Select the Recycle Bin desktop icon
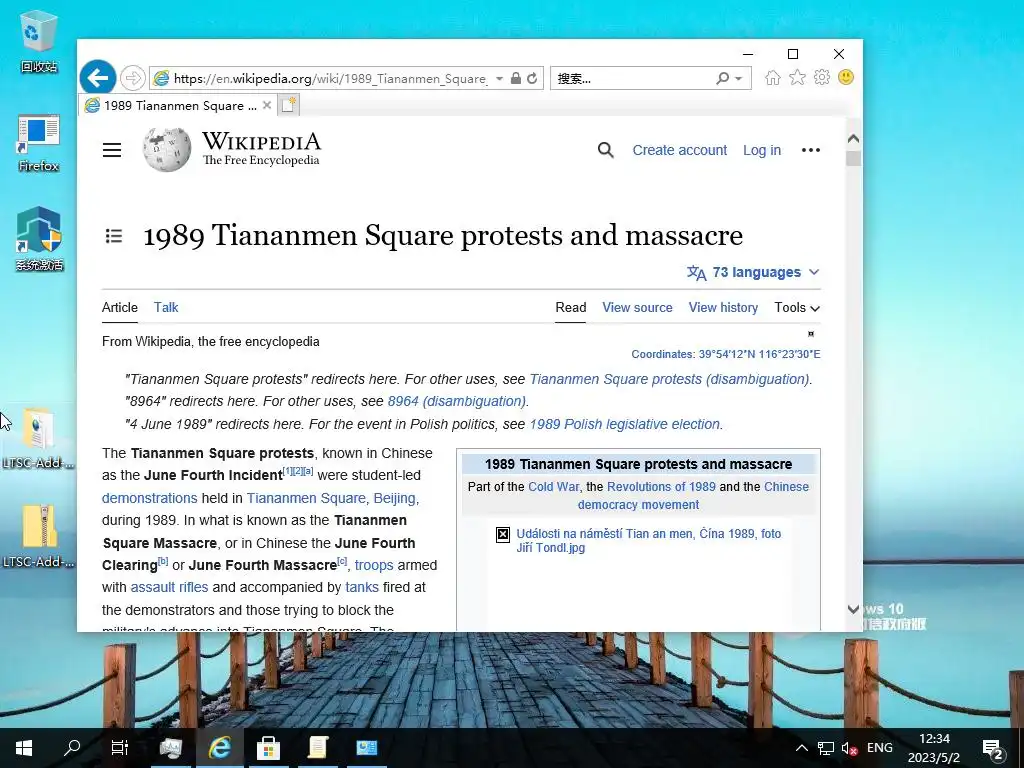Image resolution: width=1024 pixels, height=768 pixels. (39, 41)
